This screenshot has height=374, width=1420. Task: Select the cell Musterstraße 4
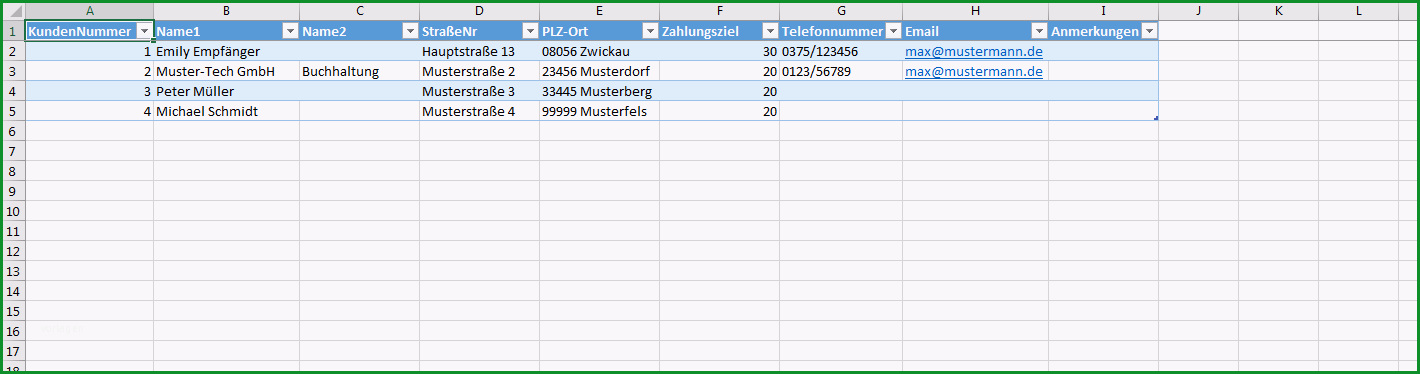[479, 111]
